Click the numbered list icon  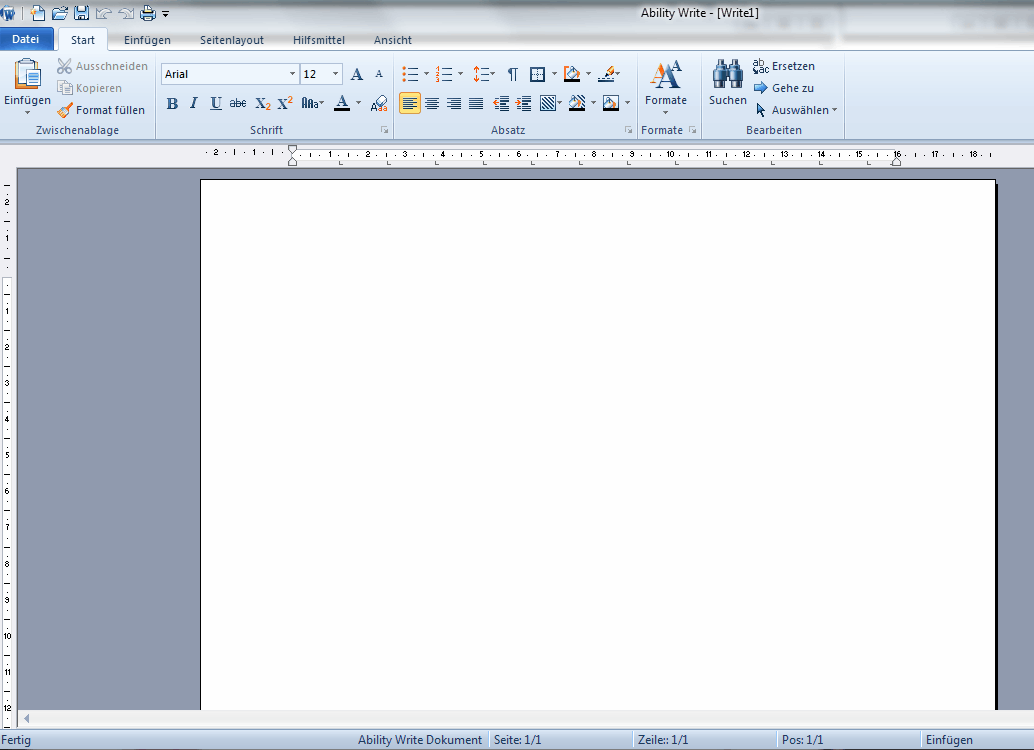click(x=444, y=74)
